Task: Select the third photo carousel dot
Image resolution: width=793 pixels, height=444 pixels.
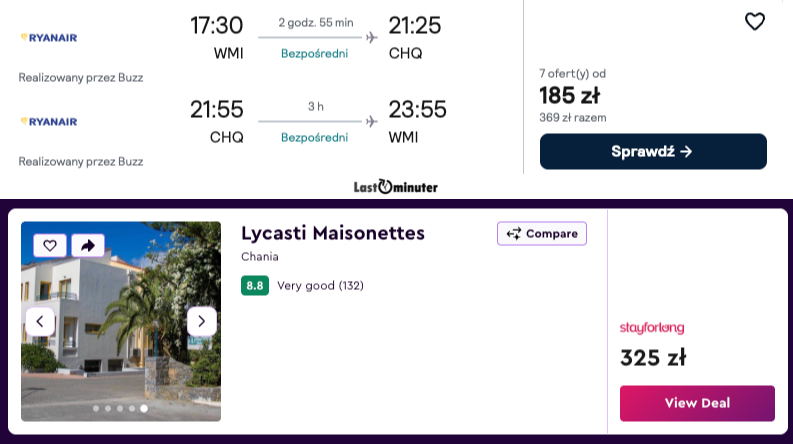Action: 120,408
